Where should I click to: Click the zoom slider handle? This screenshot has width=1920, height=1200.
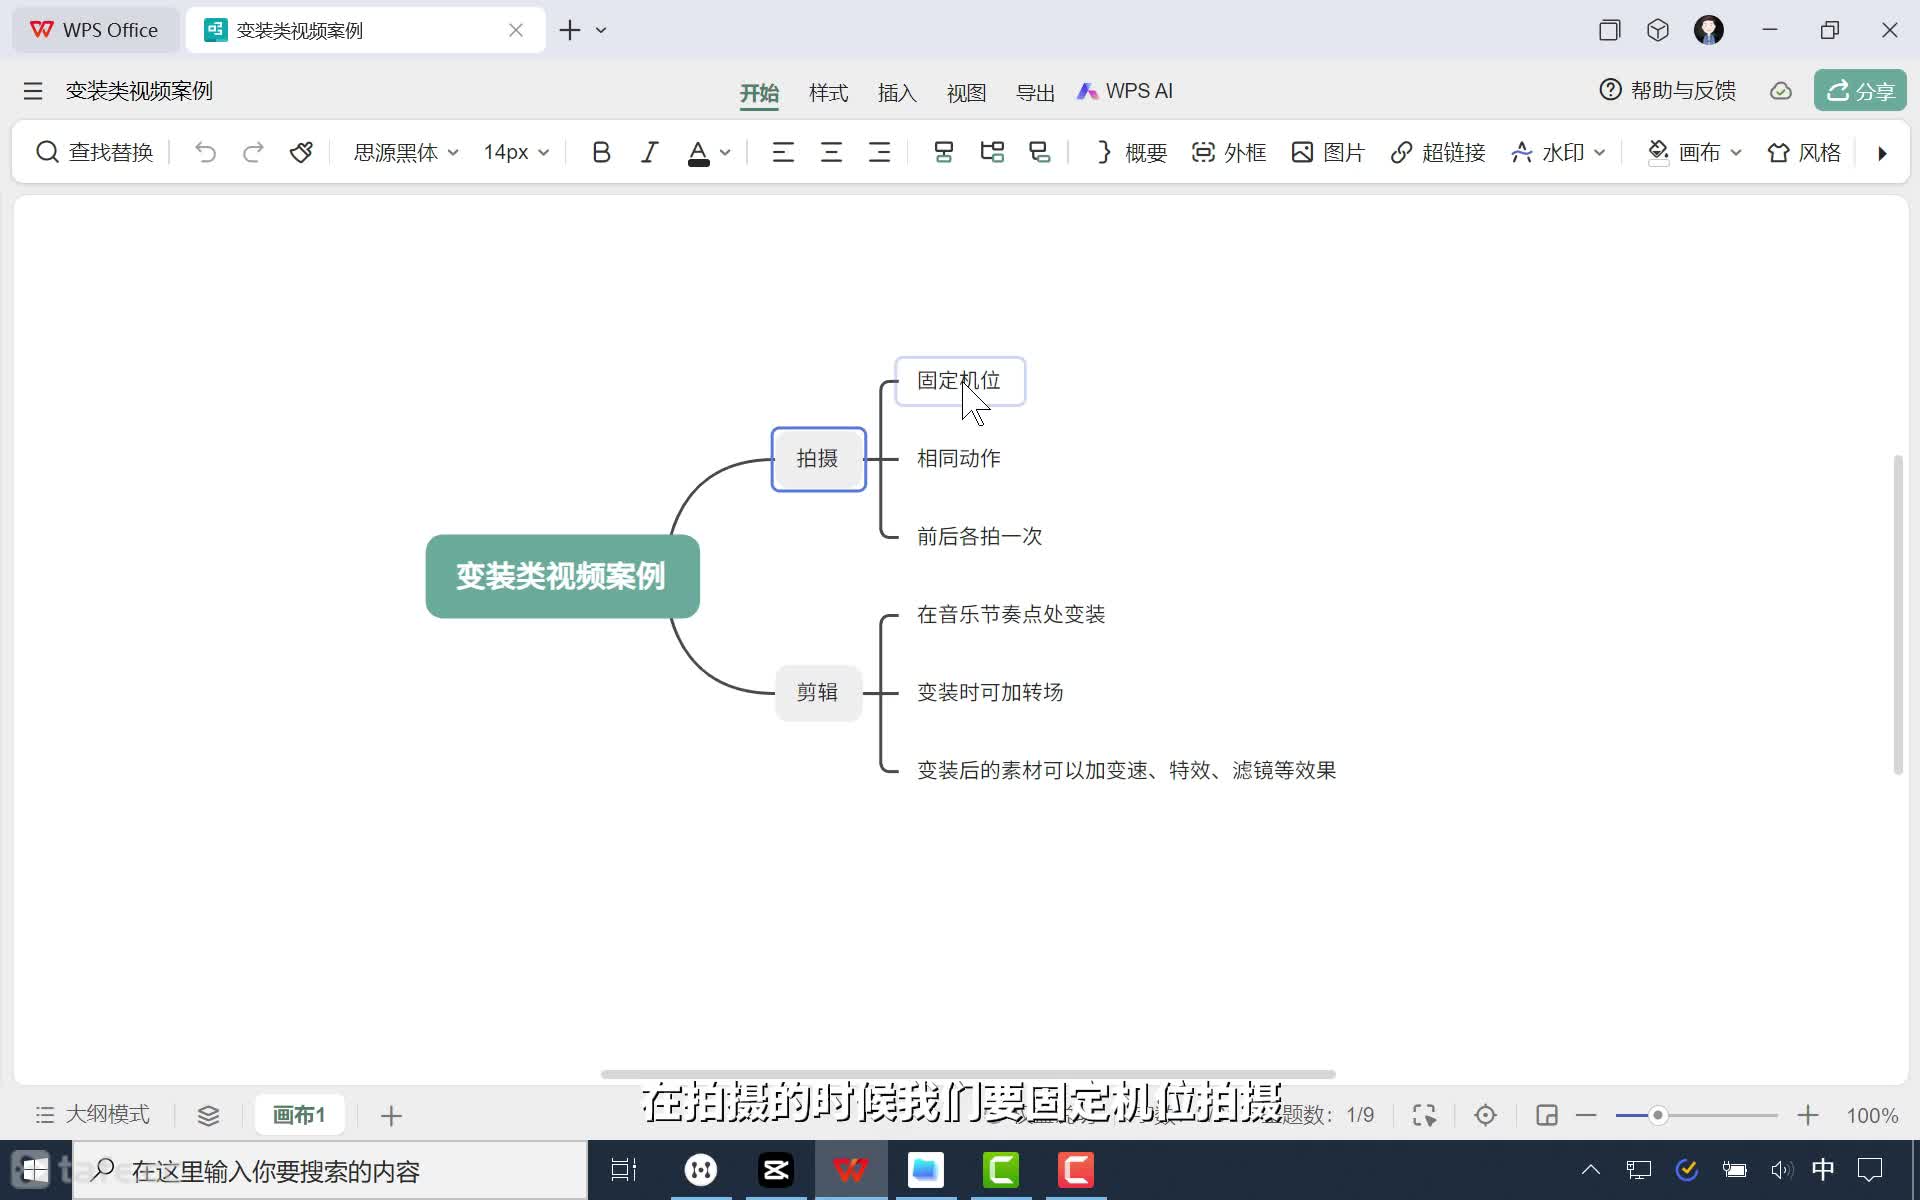point(1657,1115)
